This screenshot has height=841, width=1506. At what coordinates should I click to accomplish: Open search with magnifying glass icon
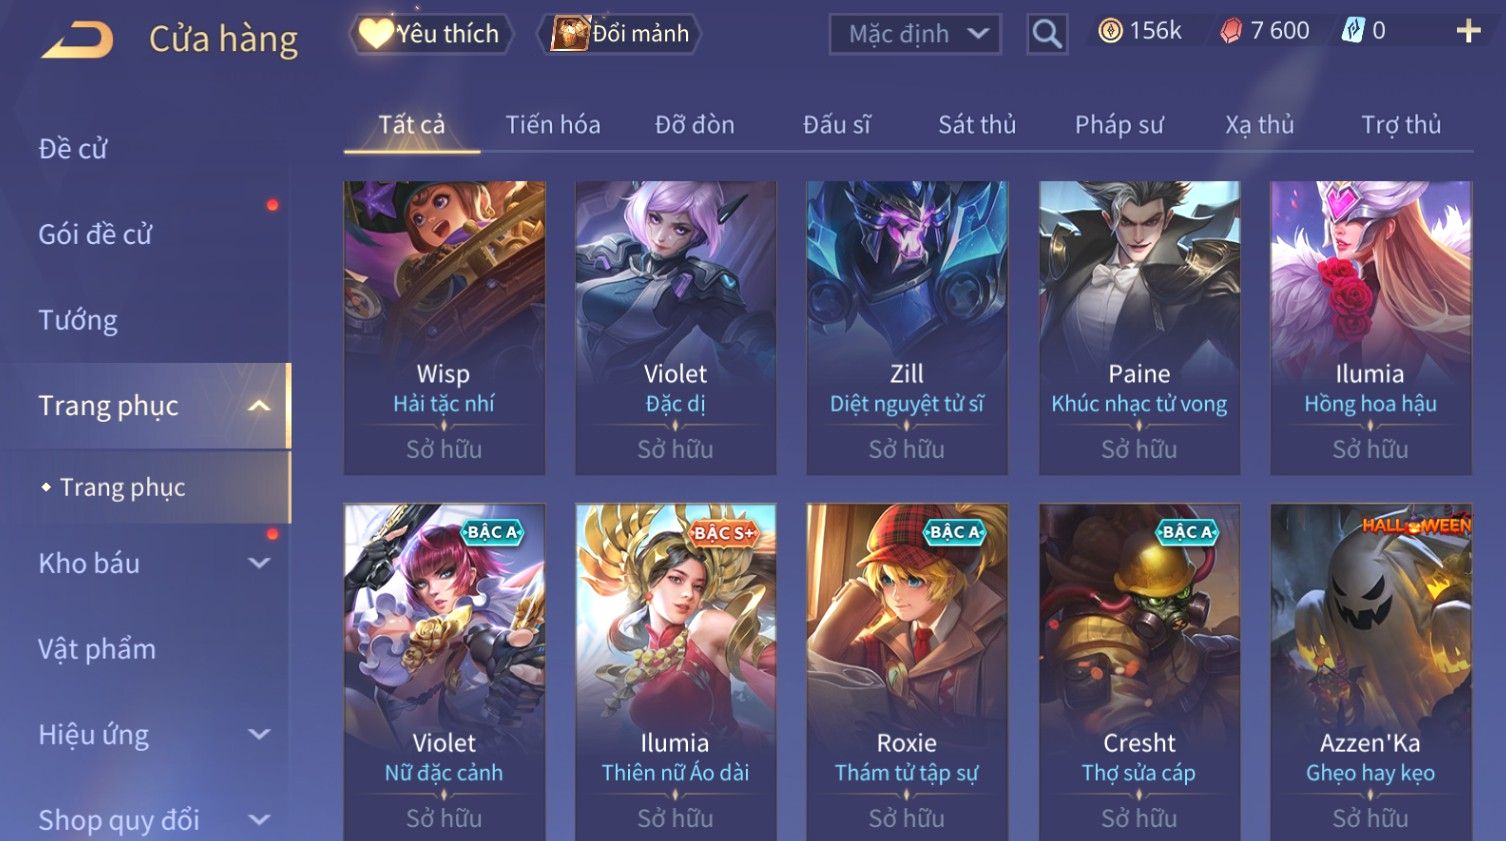coord(1047,34)
